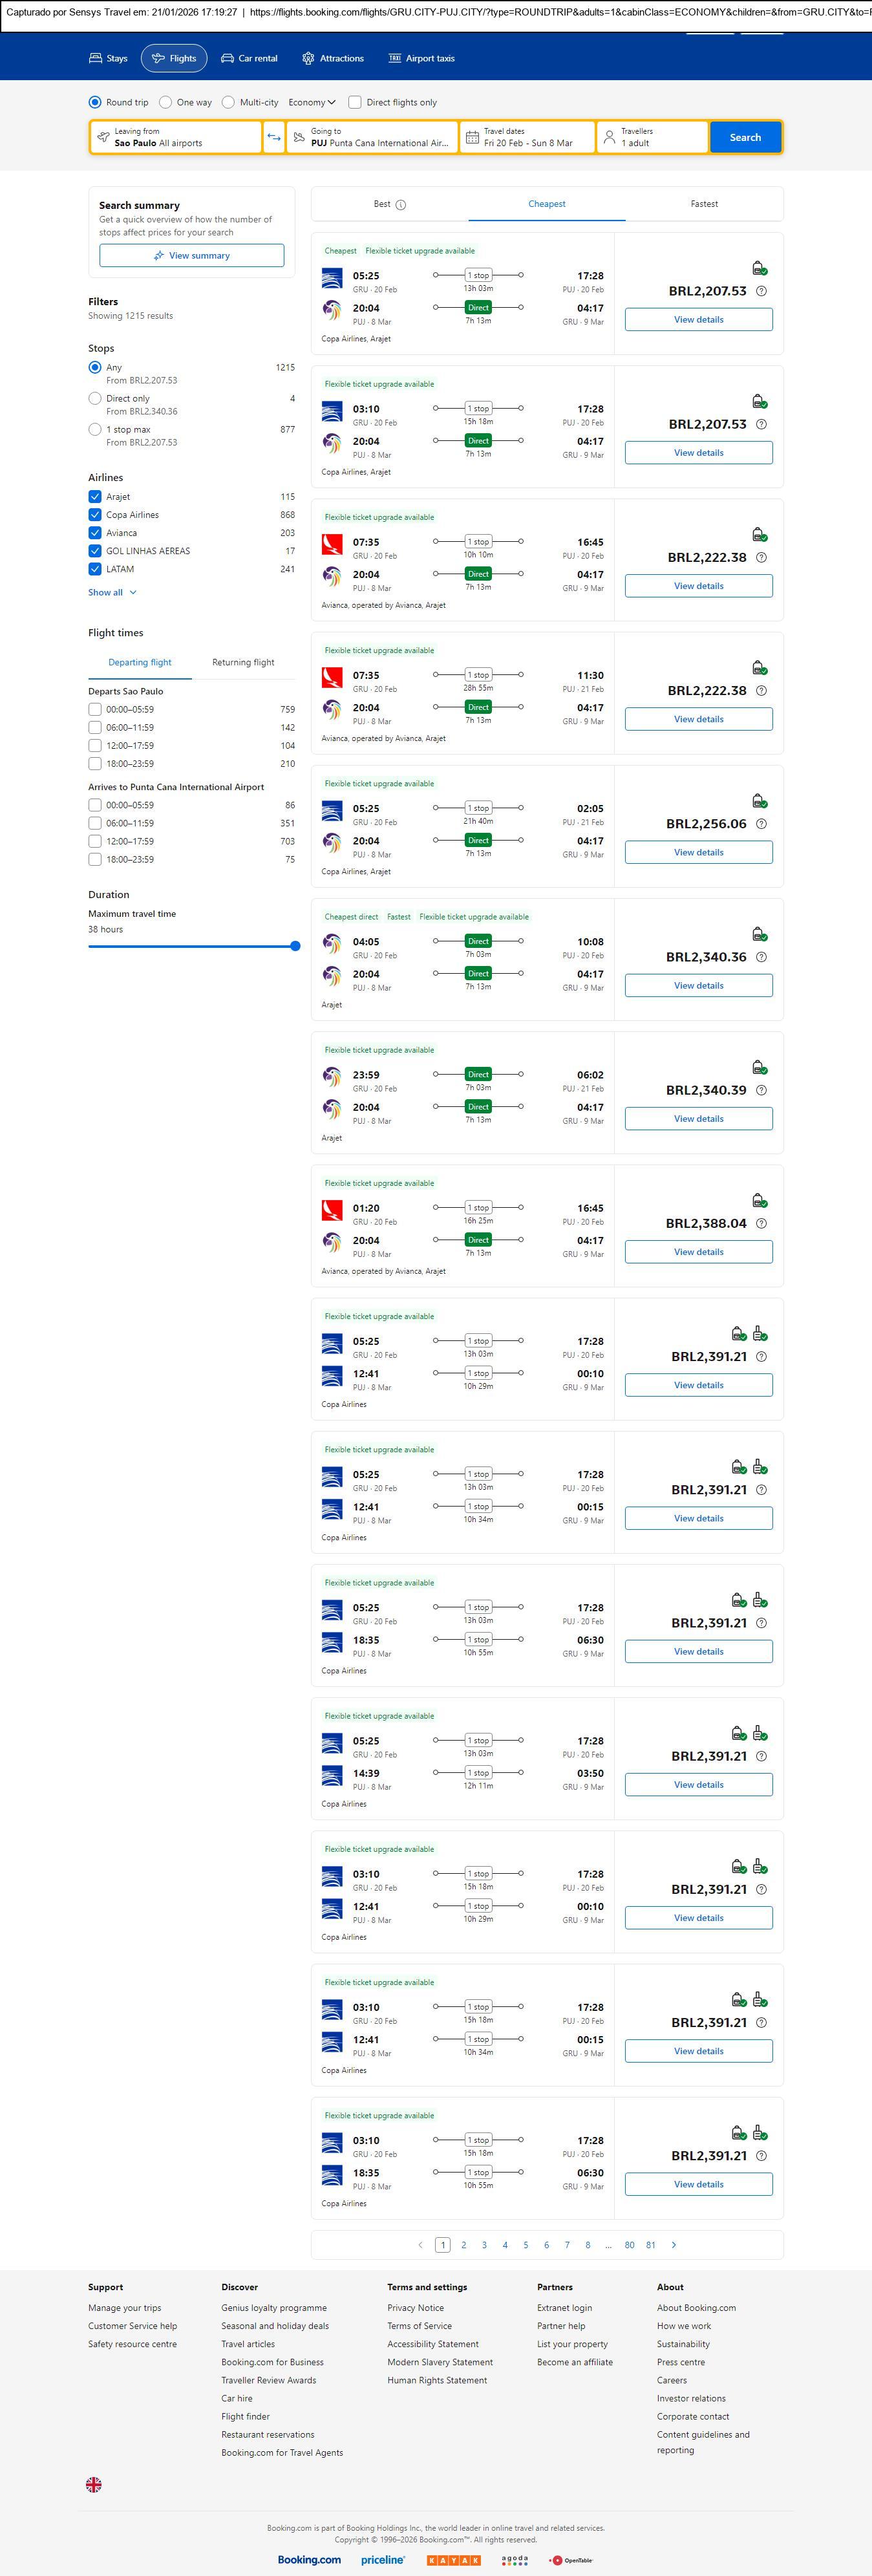Switch to the Returning flight tab
The height and width of the screenshot is (2576, 872).
coord(243,662)
